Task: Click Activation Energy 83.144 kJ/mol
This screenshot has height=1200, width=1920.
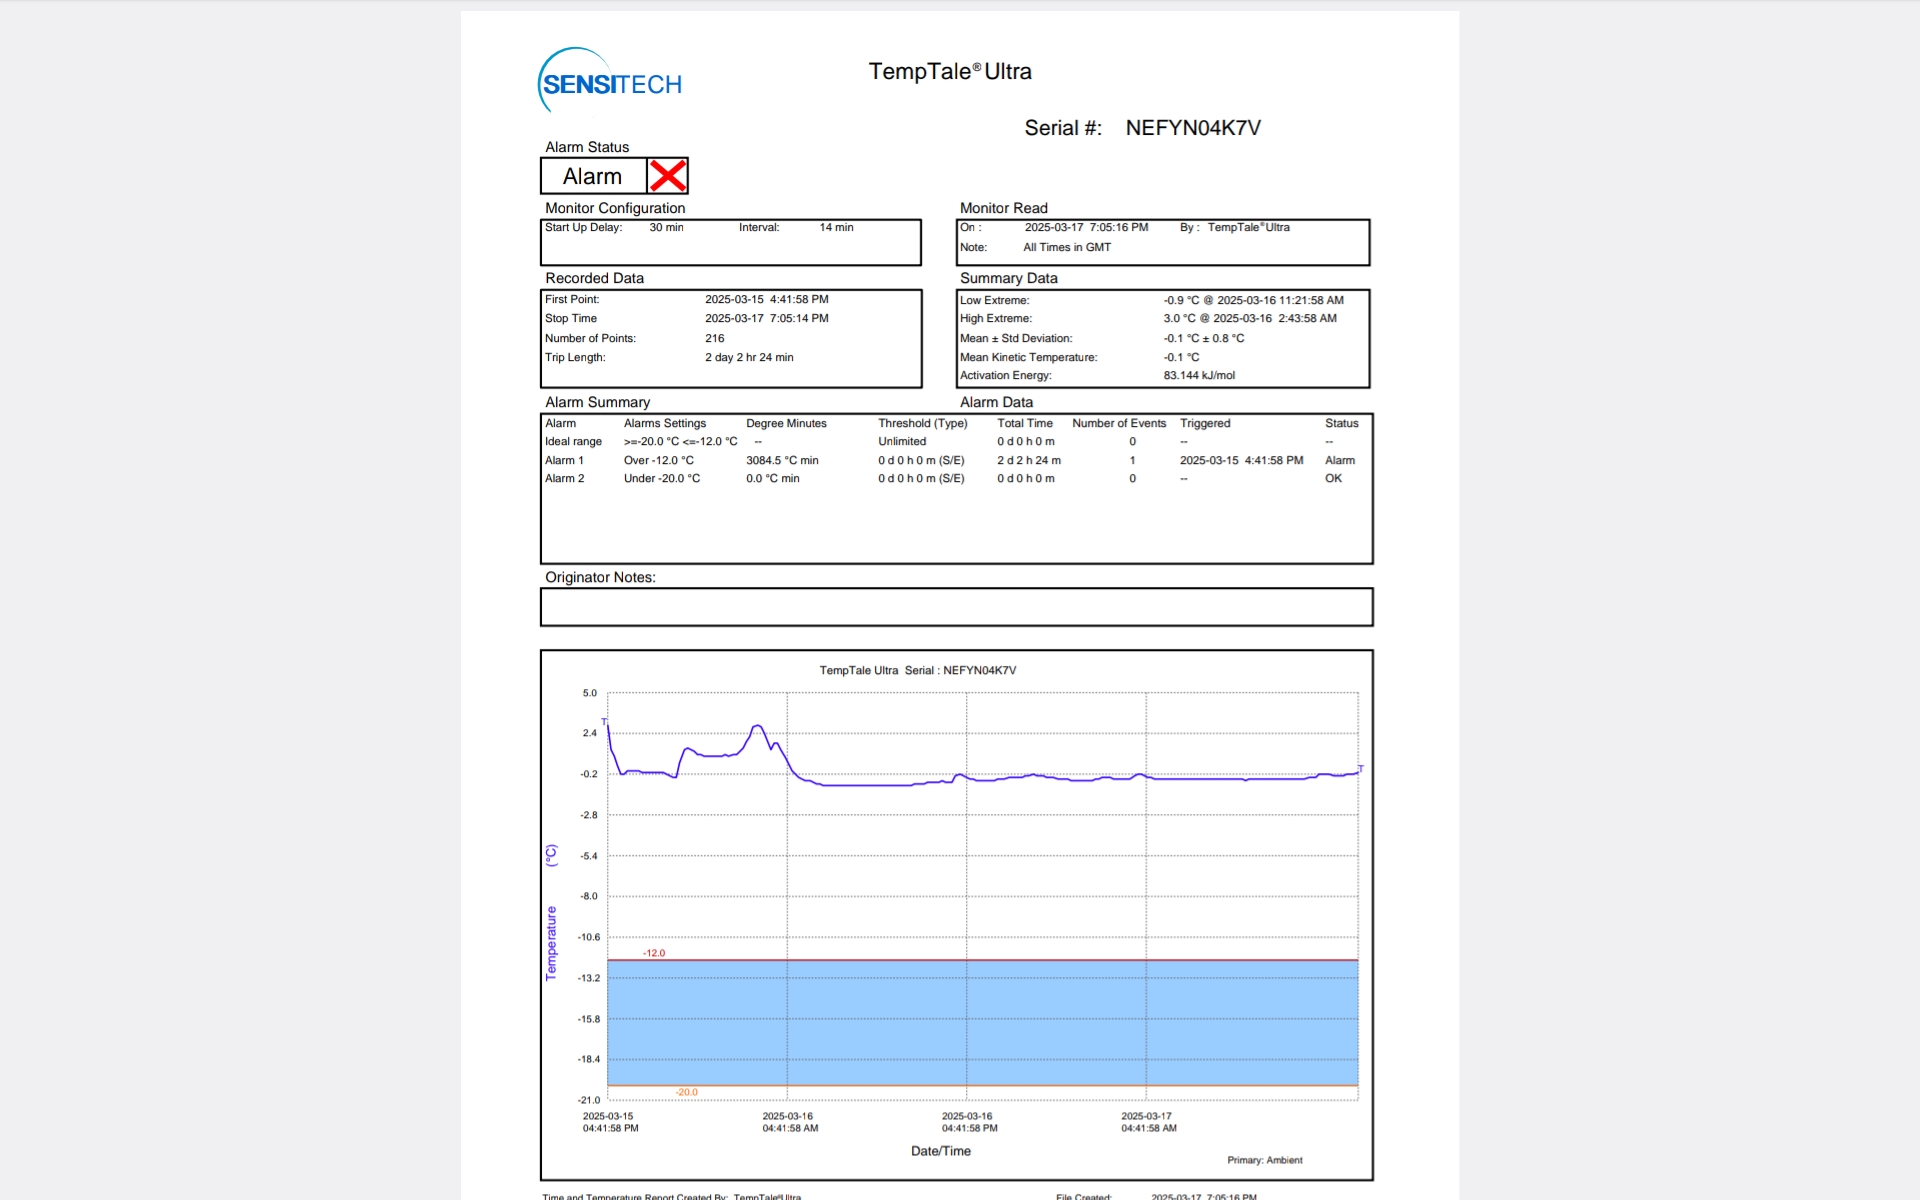Action: 1199,375
